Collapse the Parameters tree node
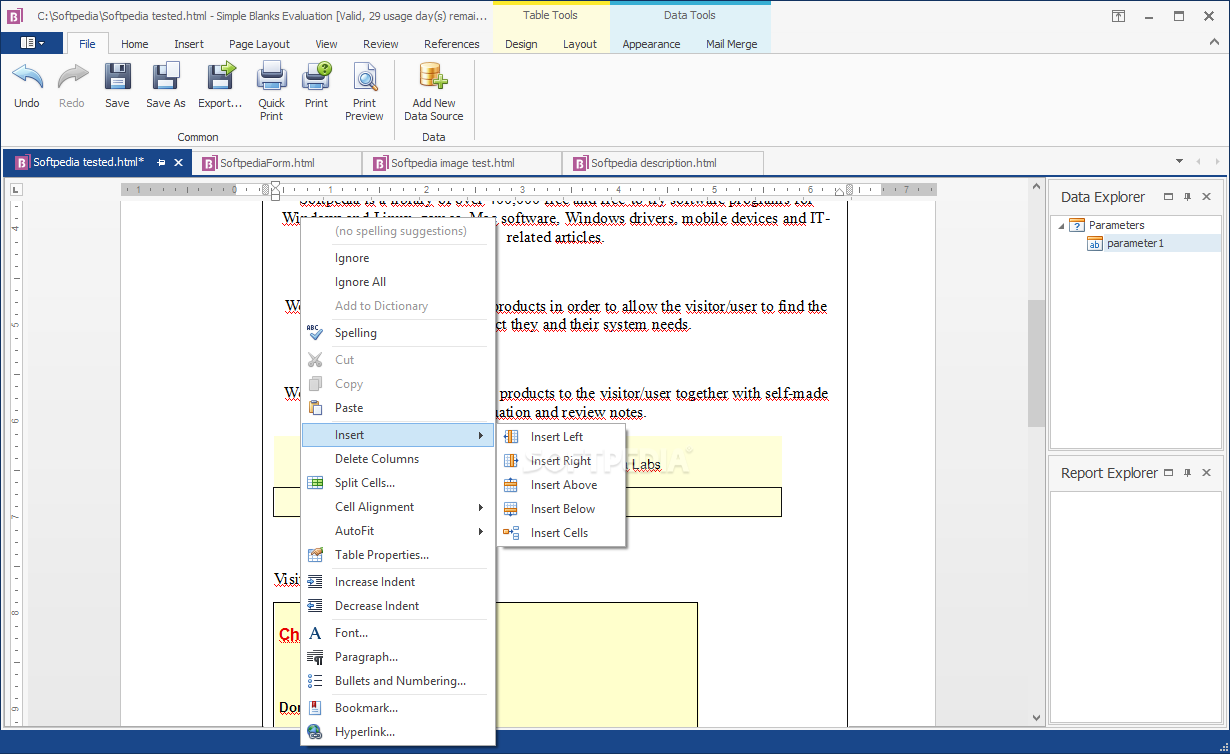 coord(1061,225)
